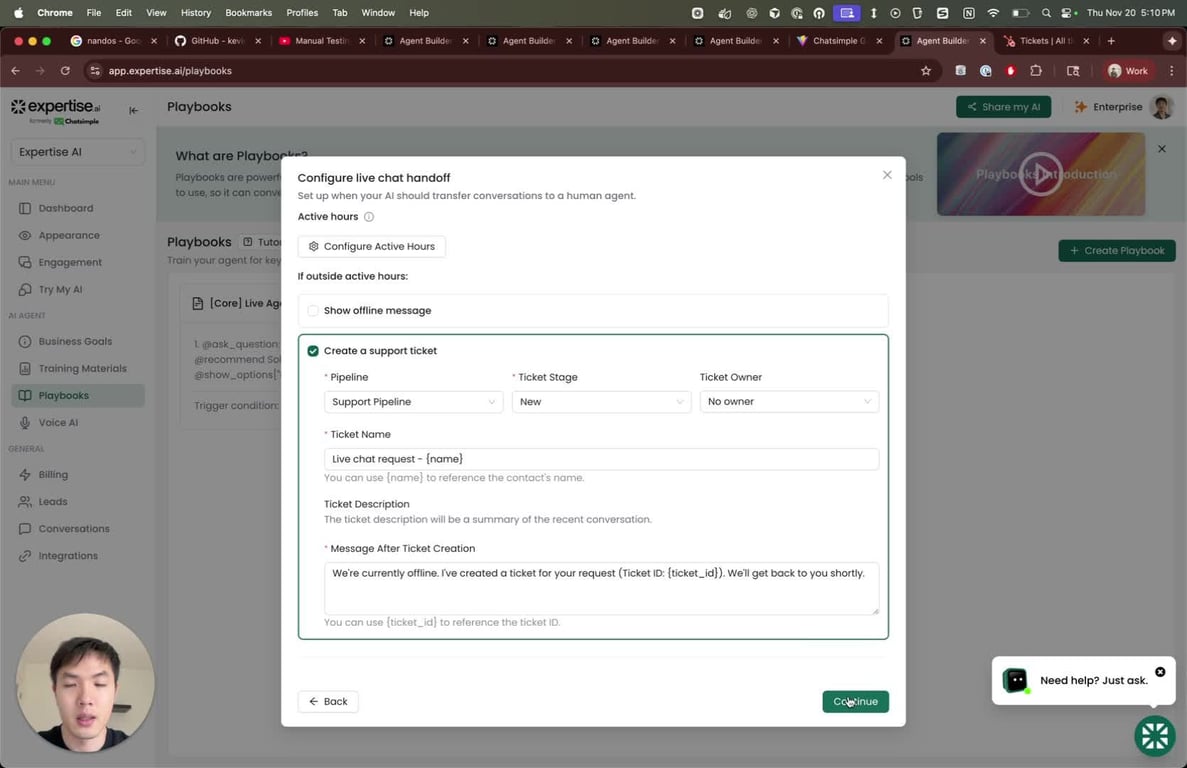
Task: Open macOS Spotlight search icon
Action: [x=1045, y=13]
